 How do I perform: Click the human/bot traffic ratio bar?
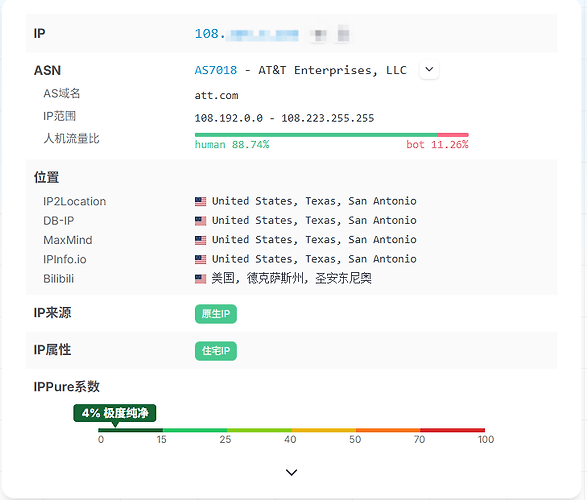point(332,135)
